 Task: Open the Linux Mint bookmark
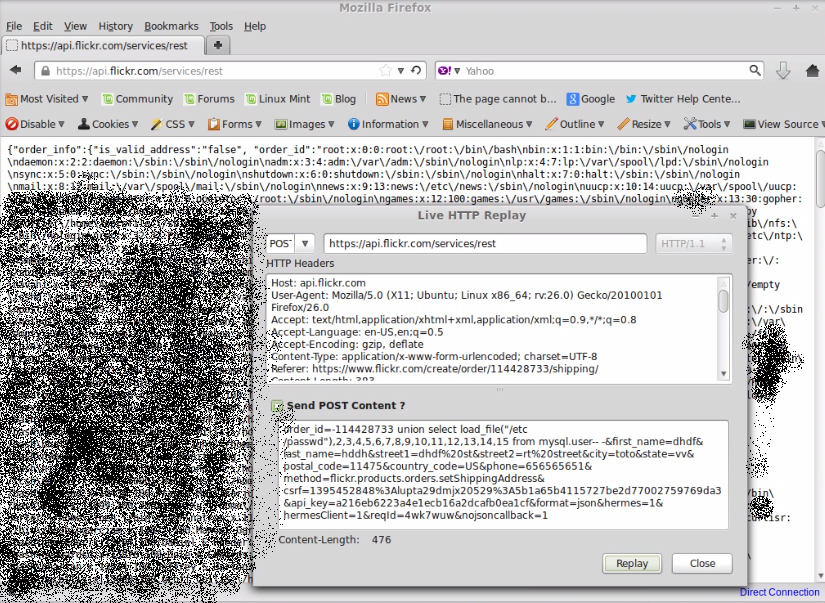click(x=278, y=99)
